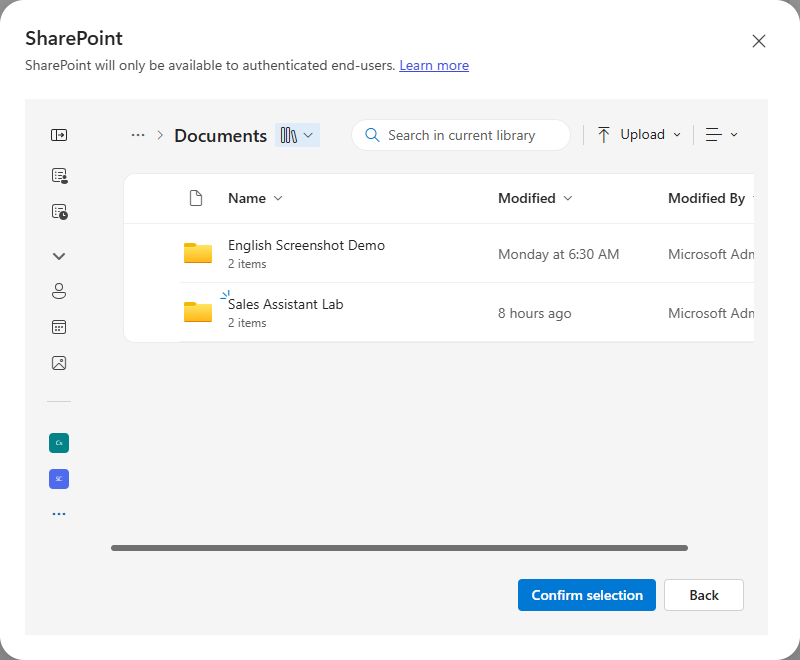Open Sales Assistant Lab folder

click(285, 304)
